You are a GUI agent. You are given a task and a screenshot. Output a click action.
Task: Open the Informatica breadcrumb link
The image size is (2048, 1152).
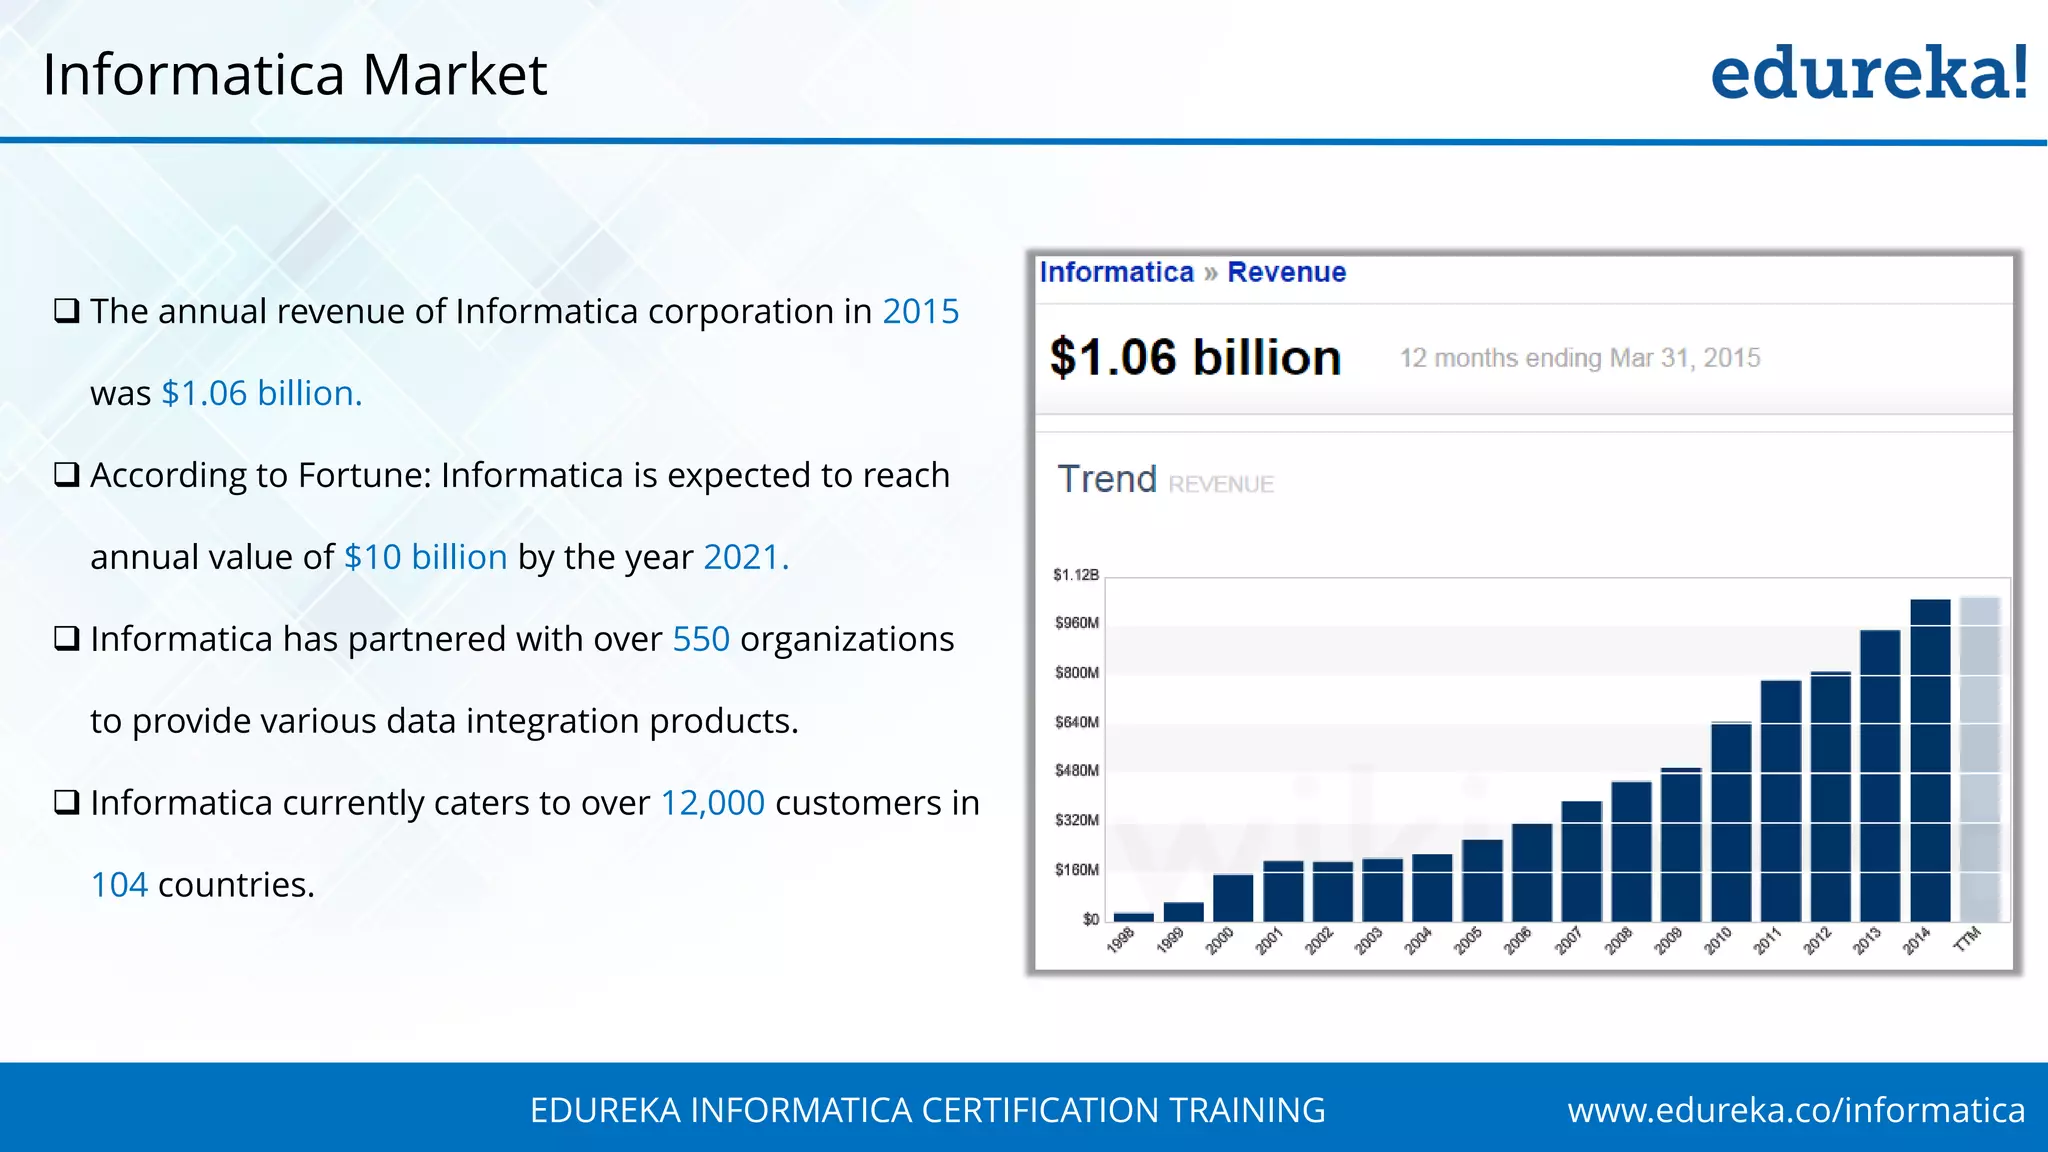pyautogui.click(x=1116, y=272)
